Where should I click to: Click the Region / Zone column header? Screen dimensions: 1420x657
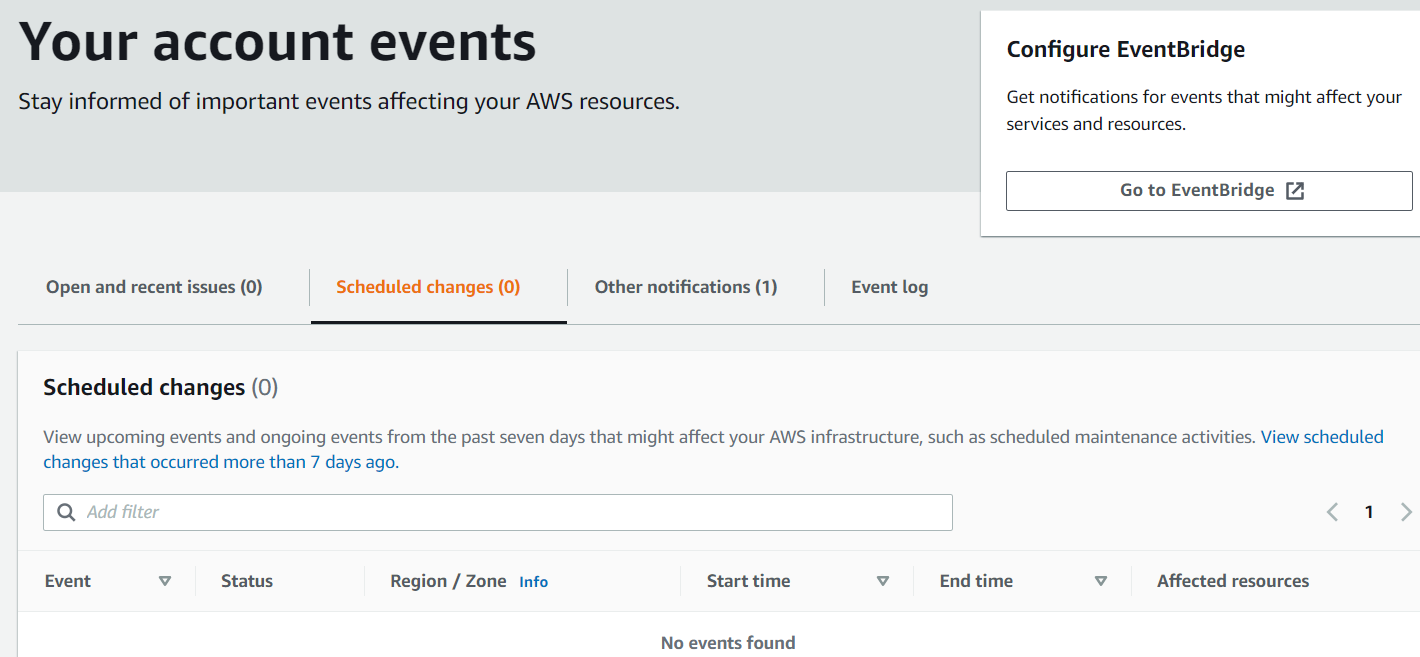448,581
